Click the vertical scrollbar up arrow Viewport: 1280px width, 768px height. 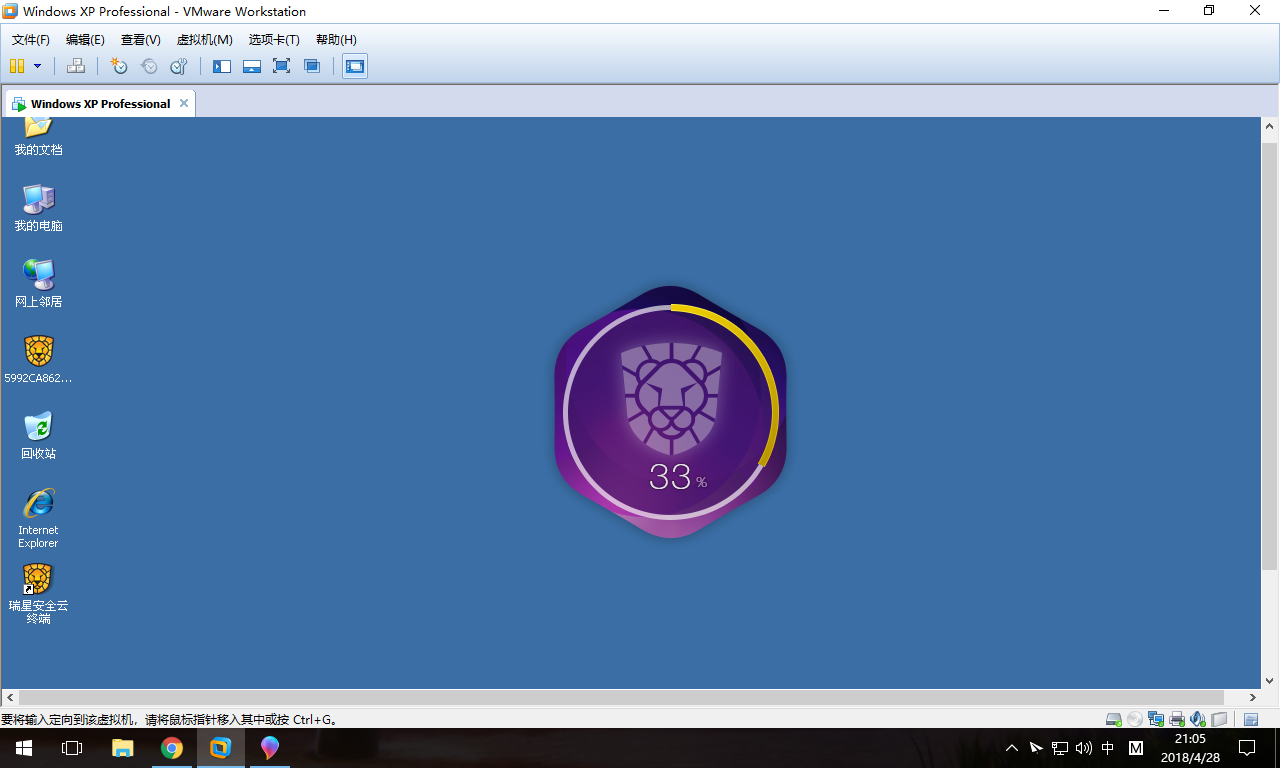tap(1270, 126)
